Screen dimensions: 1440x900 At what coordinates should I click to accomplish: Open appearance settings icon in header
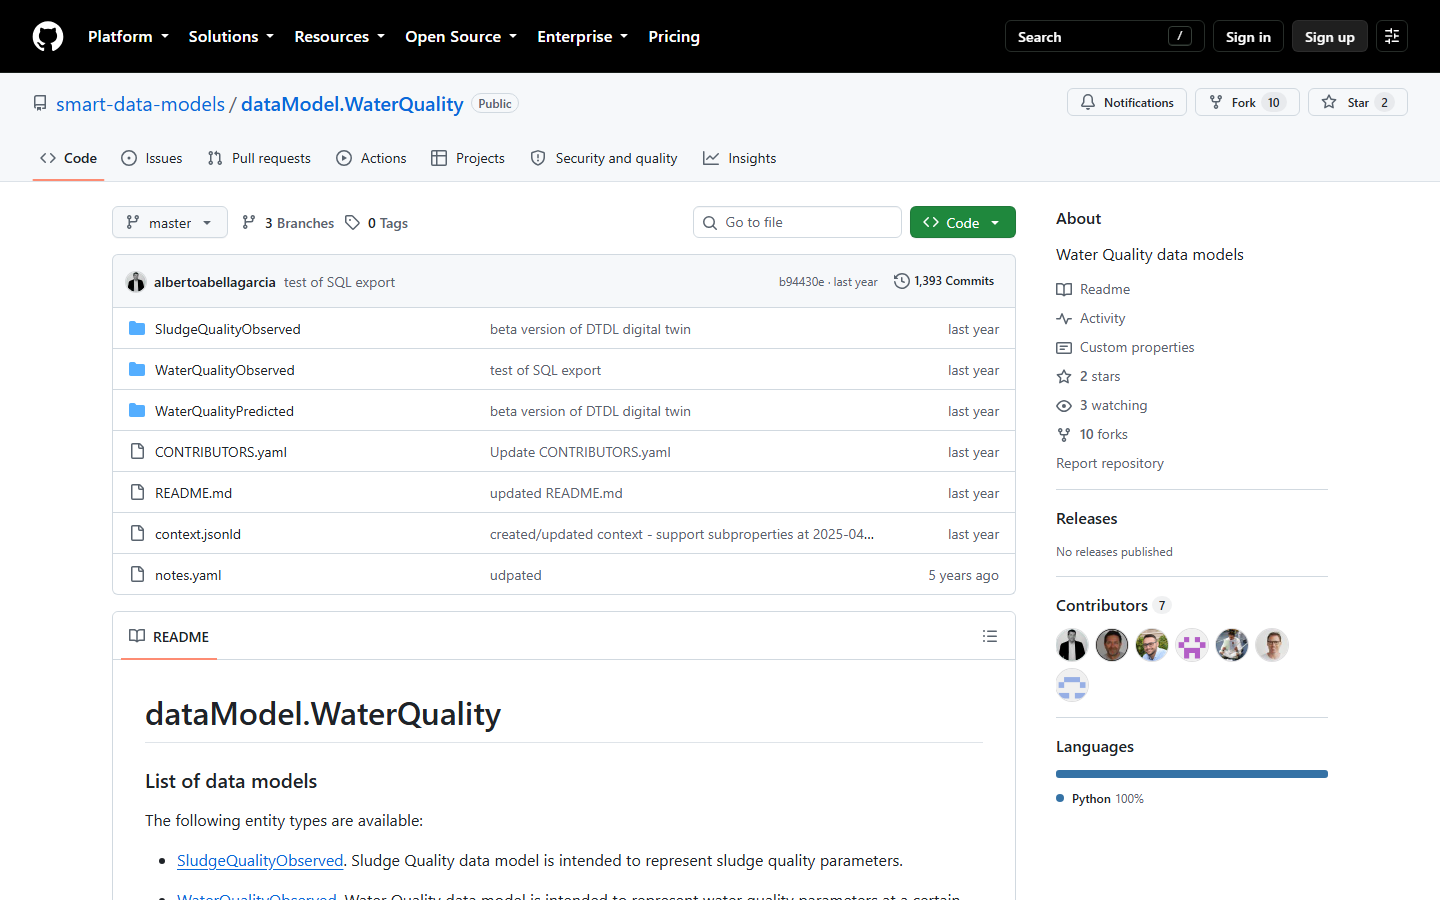(1392, 37)
